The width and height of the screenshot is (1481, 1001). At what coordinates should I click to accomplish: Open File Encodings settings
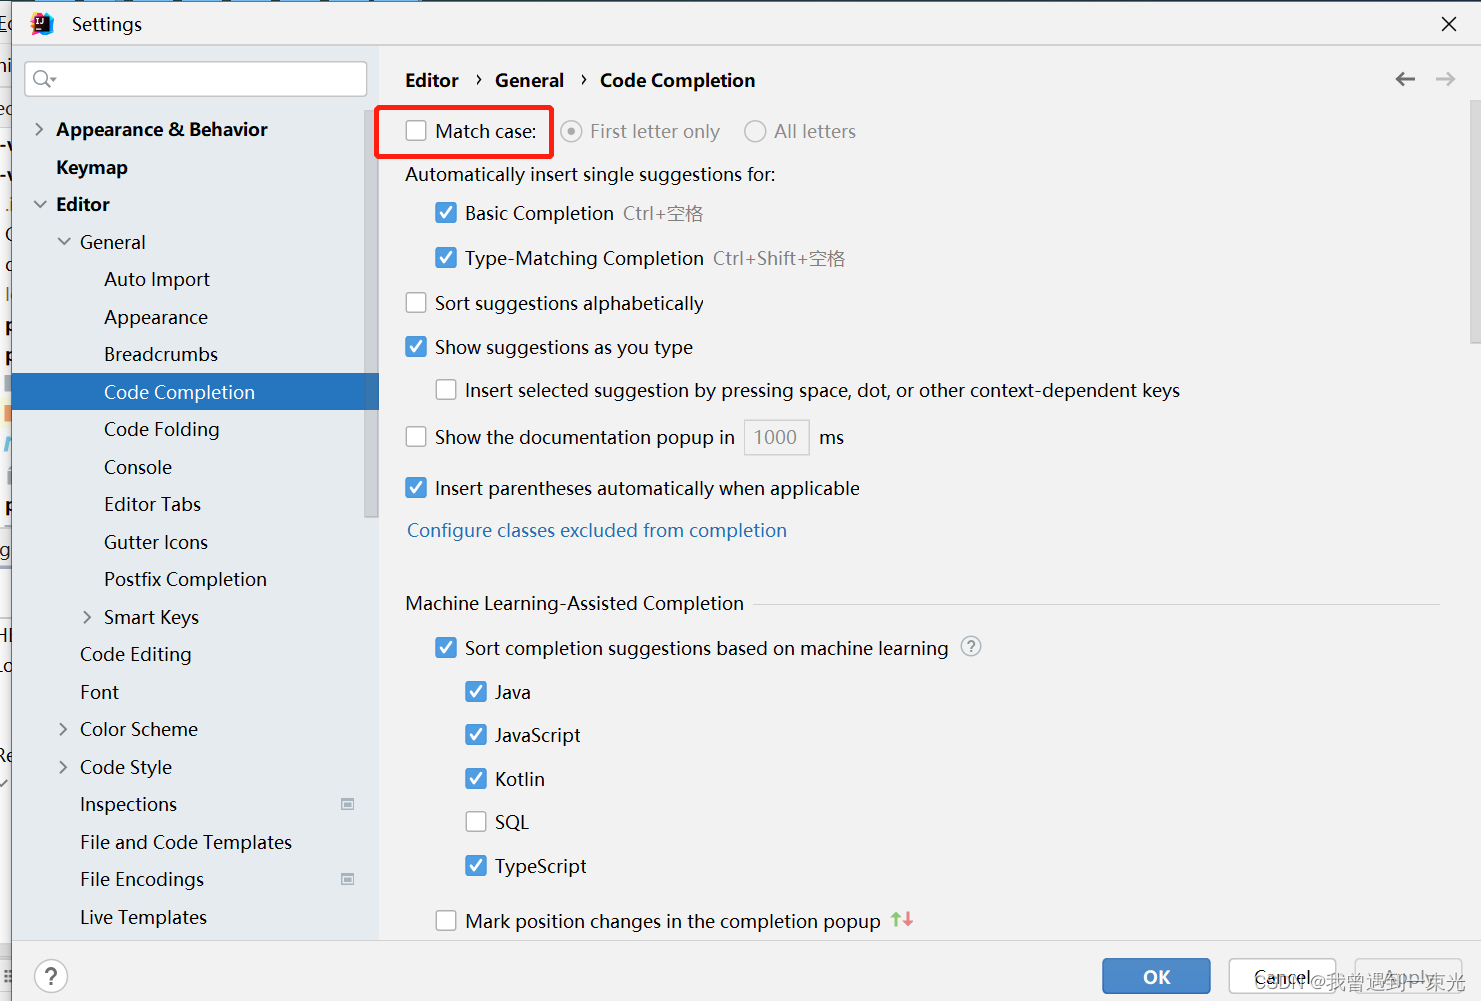pos(142,879)
